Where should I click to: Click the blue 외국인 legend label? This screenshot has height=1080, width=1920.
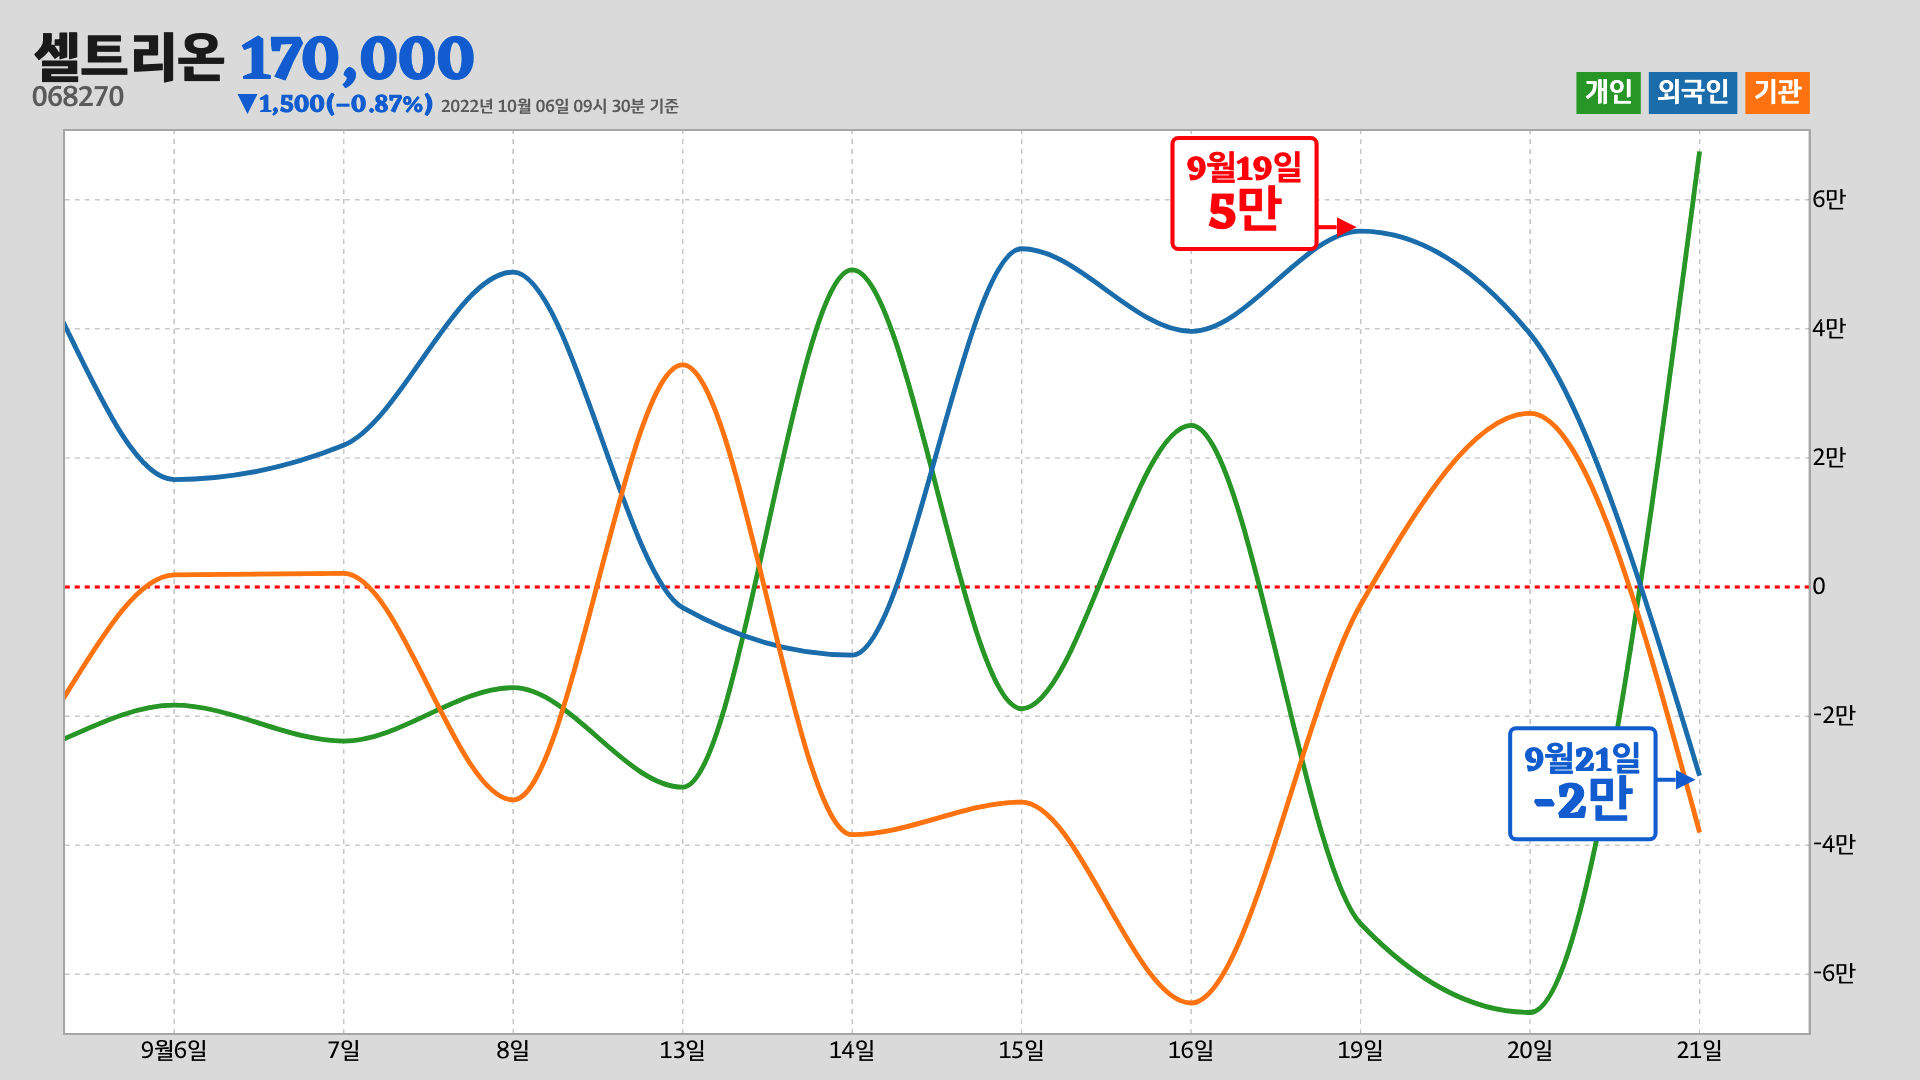click(x=1692, y=93)
